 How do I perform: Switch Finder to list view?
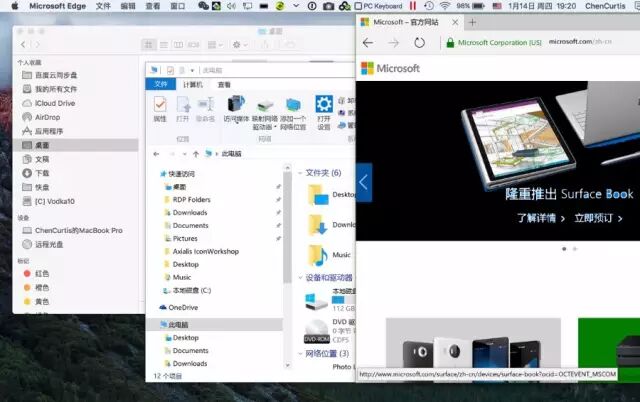[164, 44]
